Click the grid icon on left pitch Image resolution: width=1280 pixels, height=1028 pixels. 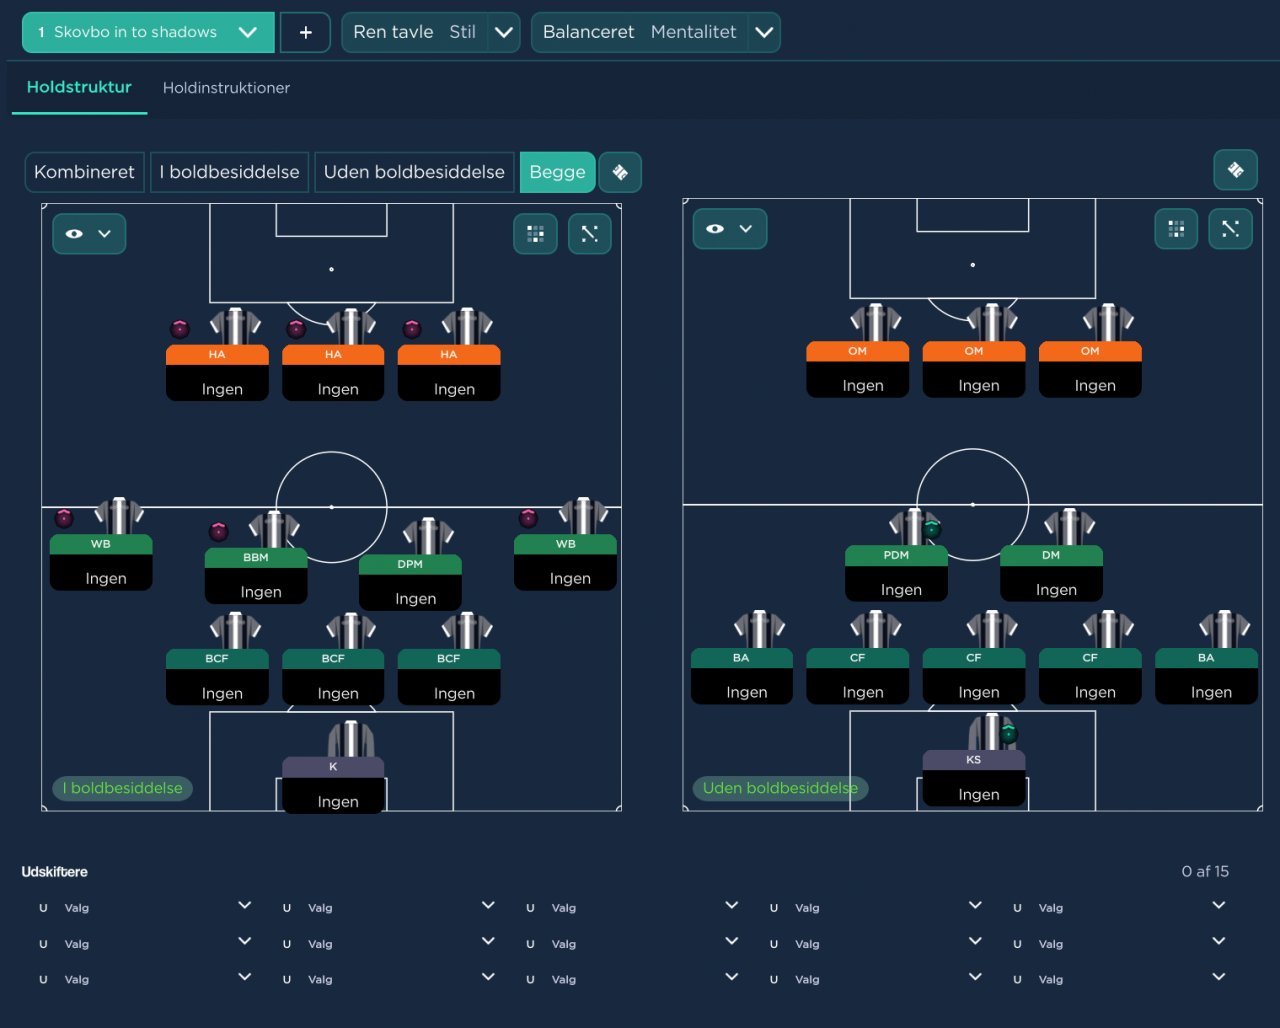coord(535,234)
